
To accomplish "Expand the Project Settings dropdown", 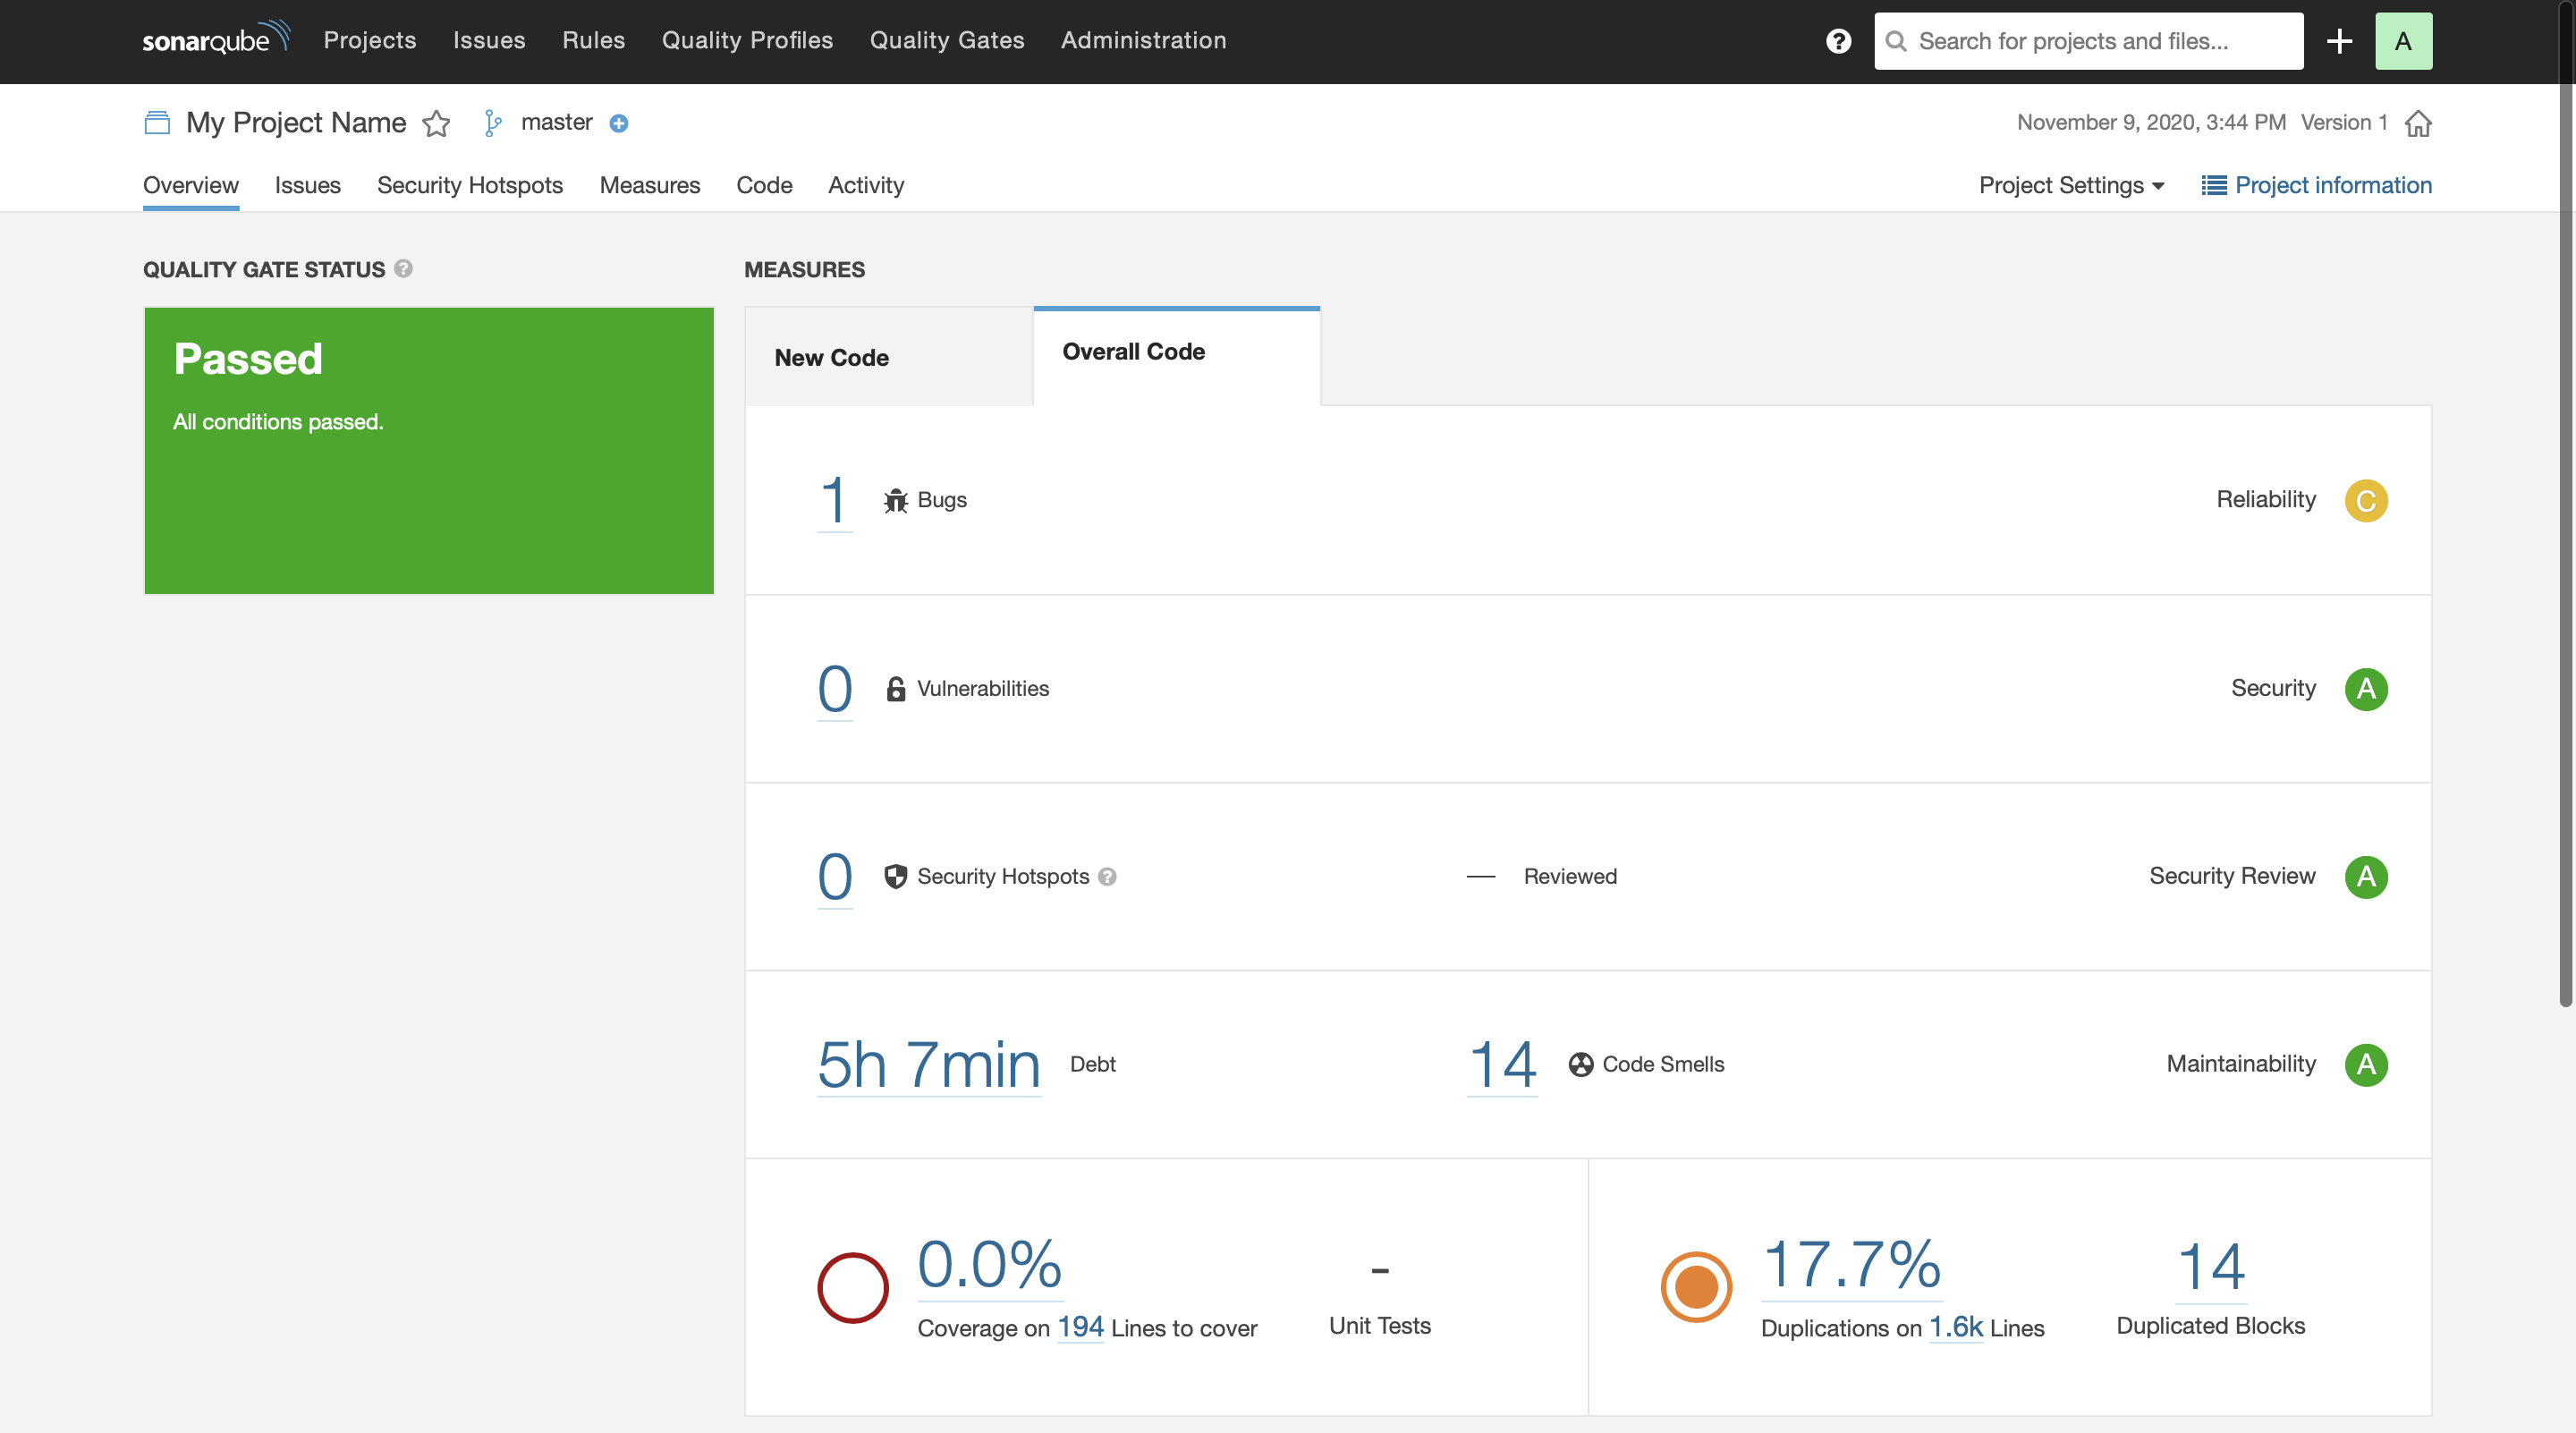I will coord(2071,185).
